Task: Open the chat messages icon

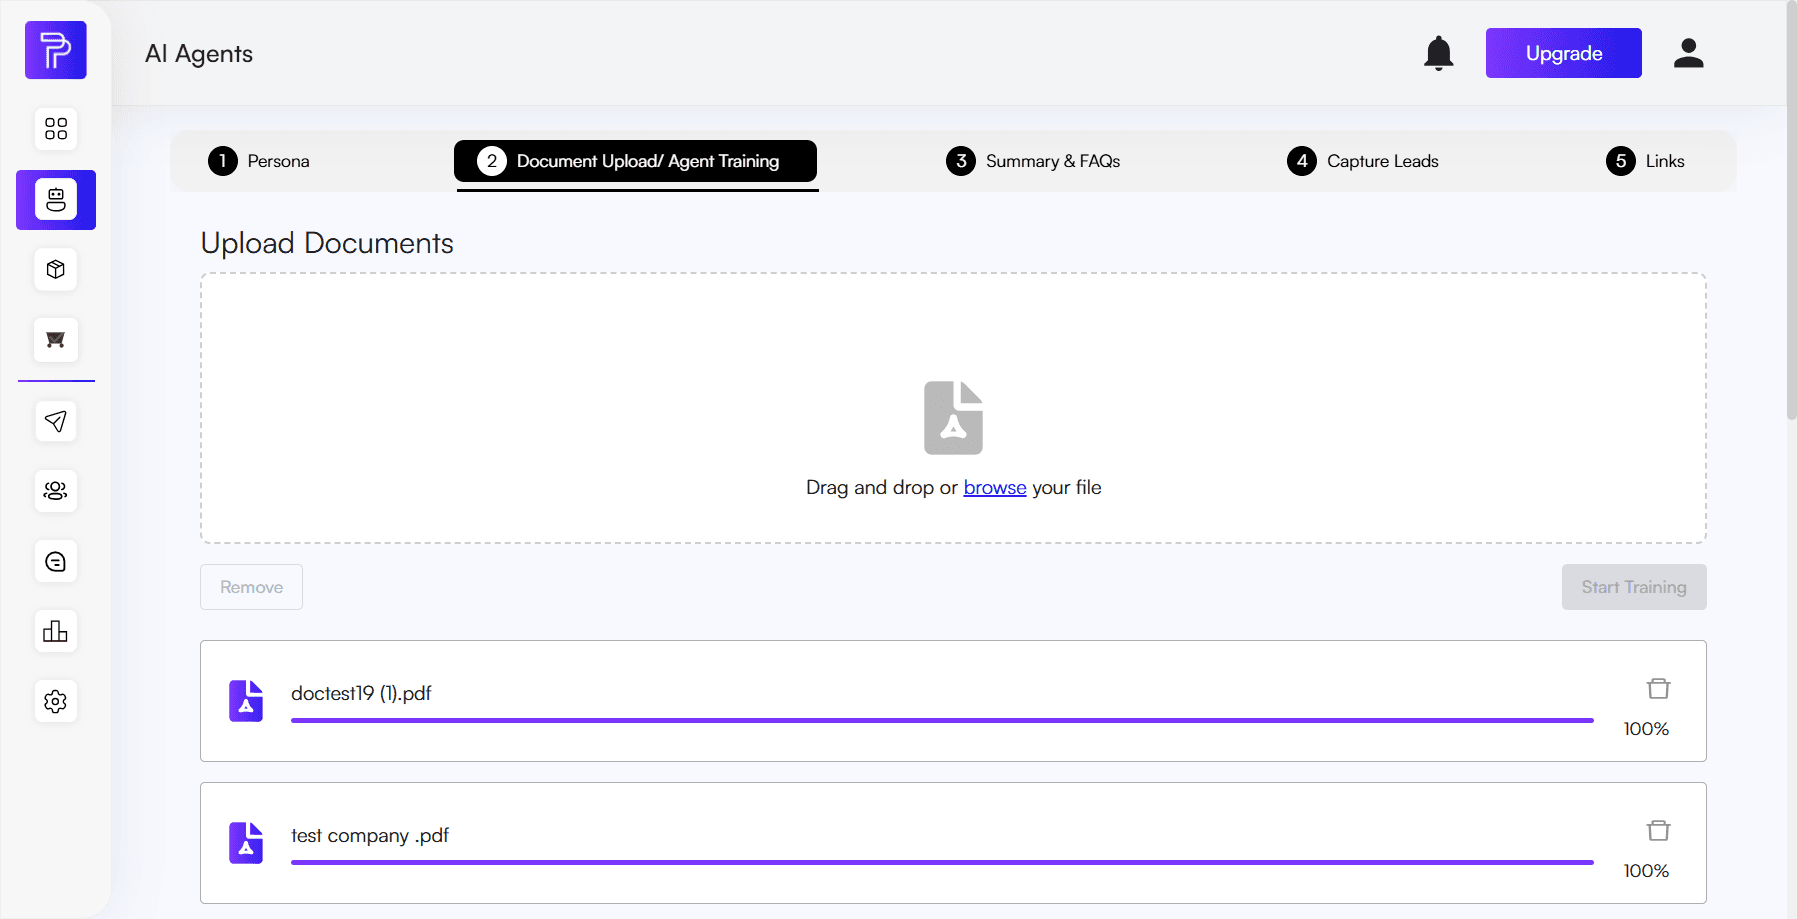Action: click(55, 561)
